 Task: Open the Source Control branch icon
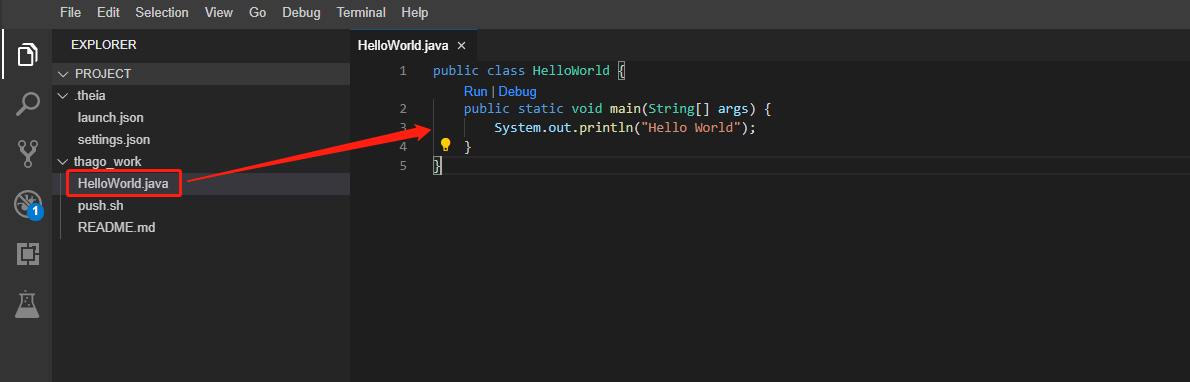tap(27, 154)
